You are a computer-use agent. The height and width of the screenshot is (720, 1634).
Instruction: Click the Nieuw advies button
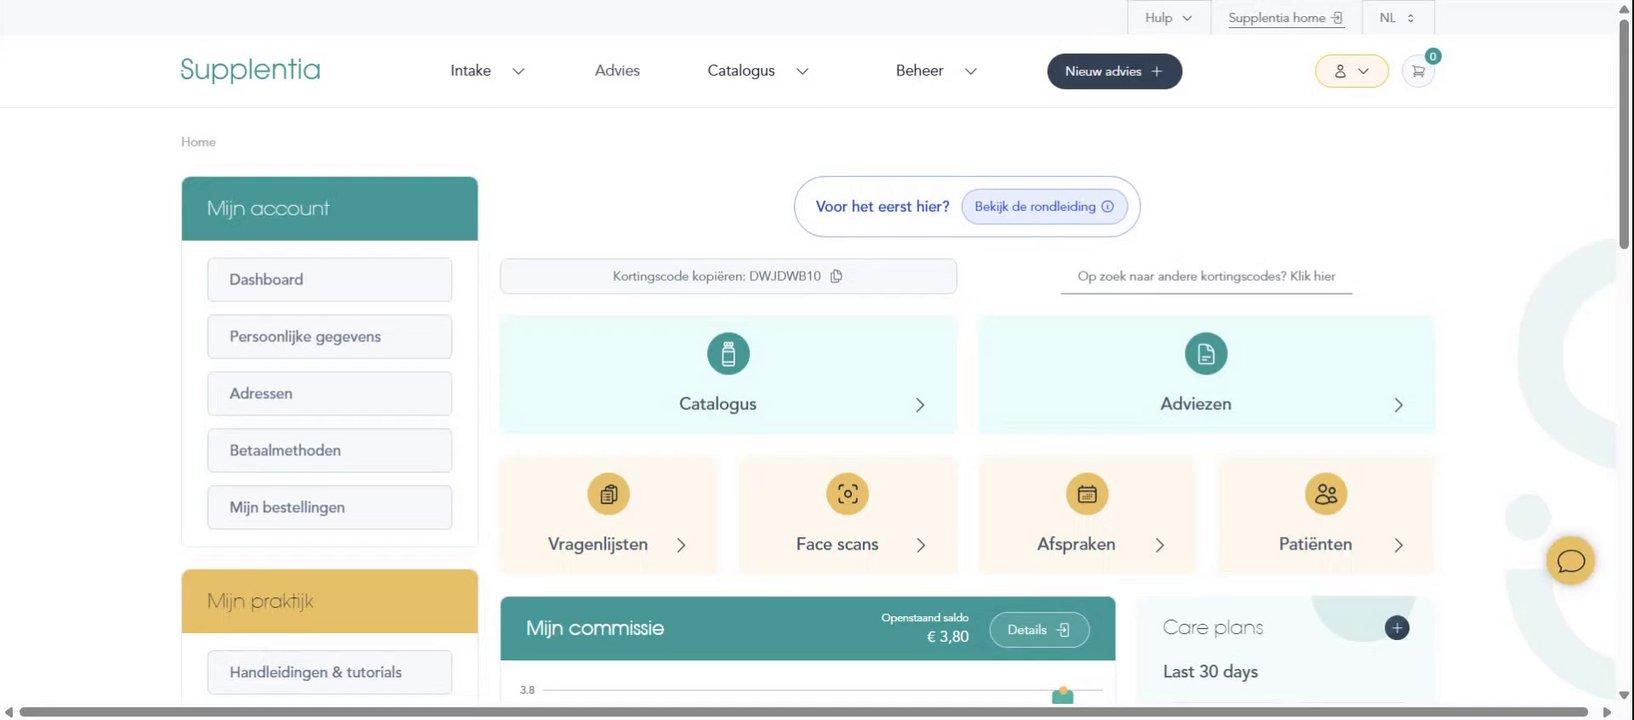pos(1114,71)
